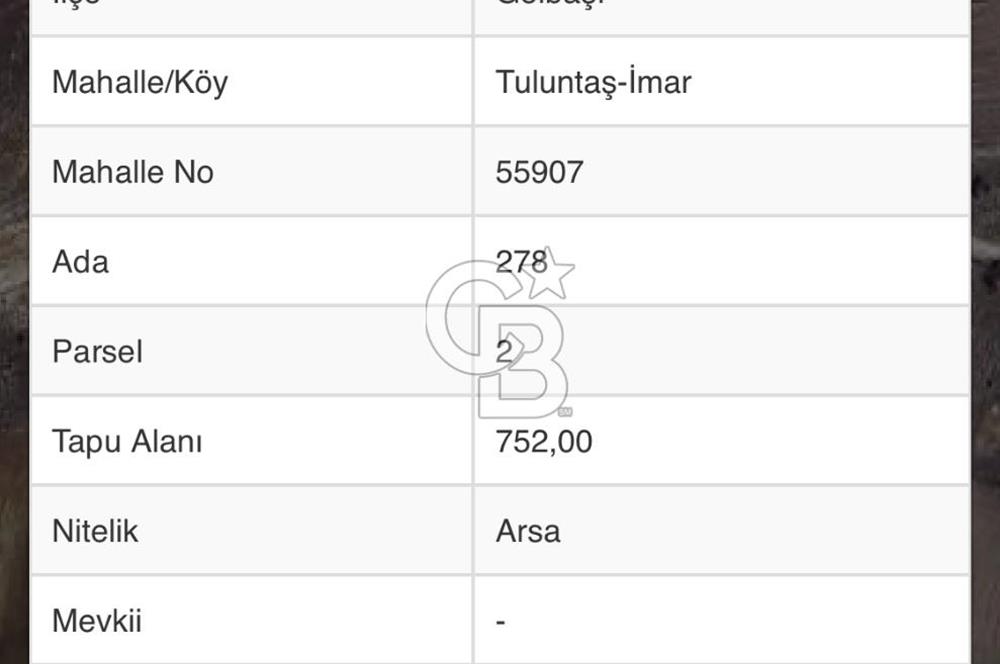The height and width of the screenshot is (664, 1000).
Task: Click the 55907 neighborhood number
Action: [539, 172]
